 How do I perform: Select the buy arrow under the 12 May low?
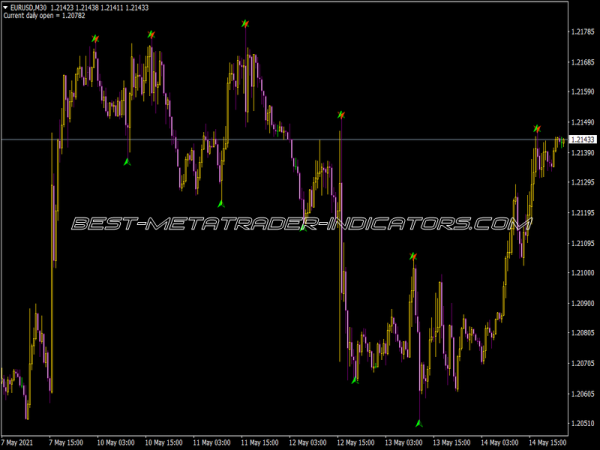click(x=355, y=379)
